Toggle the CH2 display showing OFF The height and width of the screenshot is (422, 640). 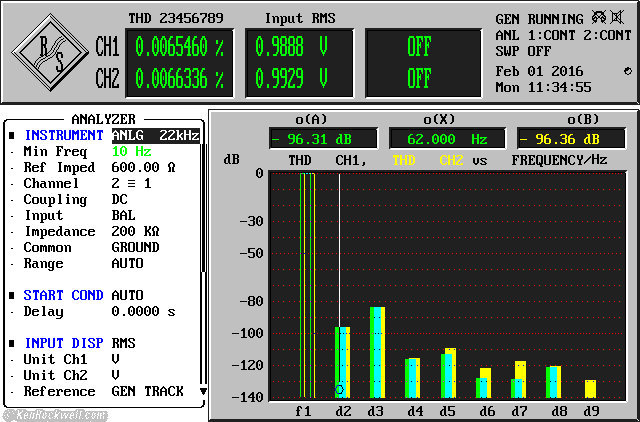(419, 79)
